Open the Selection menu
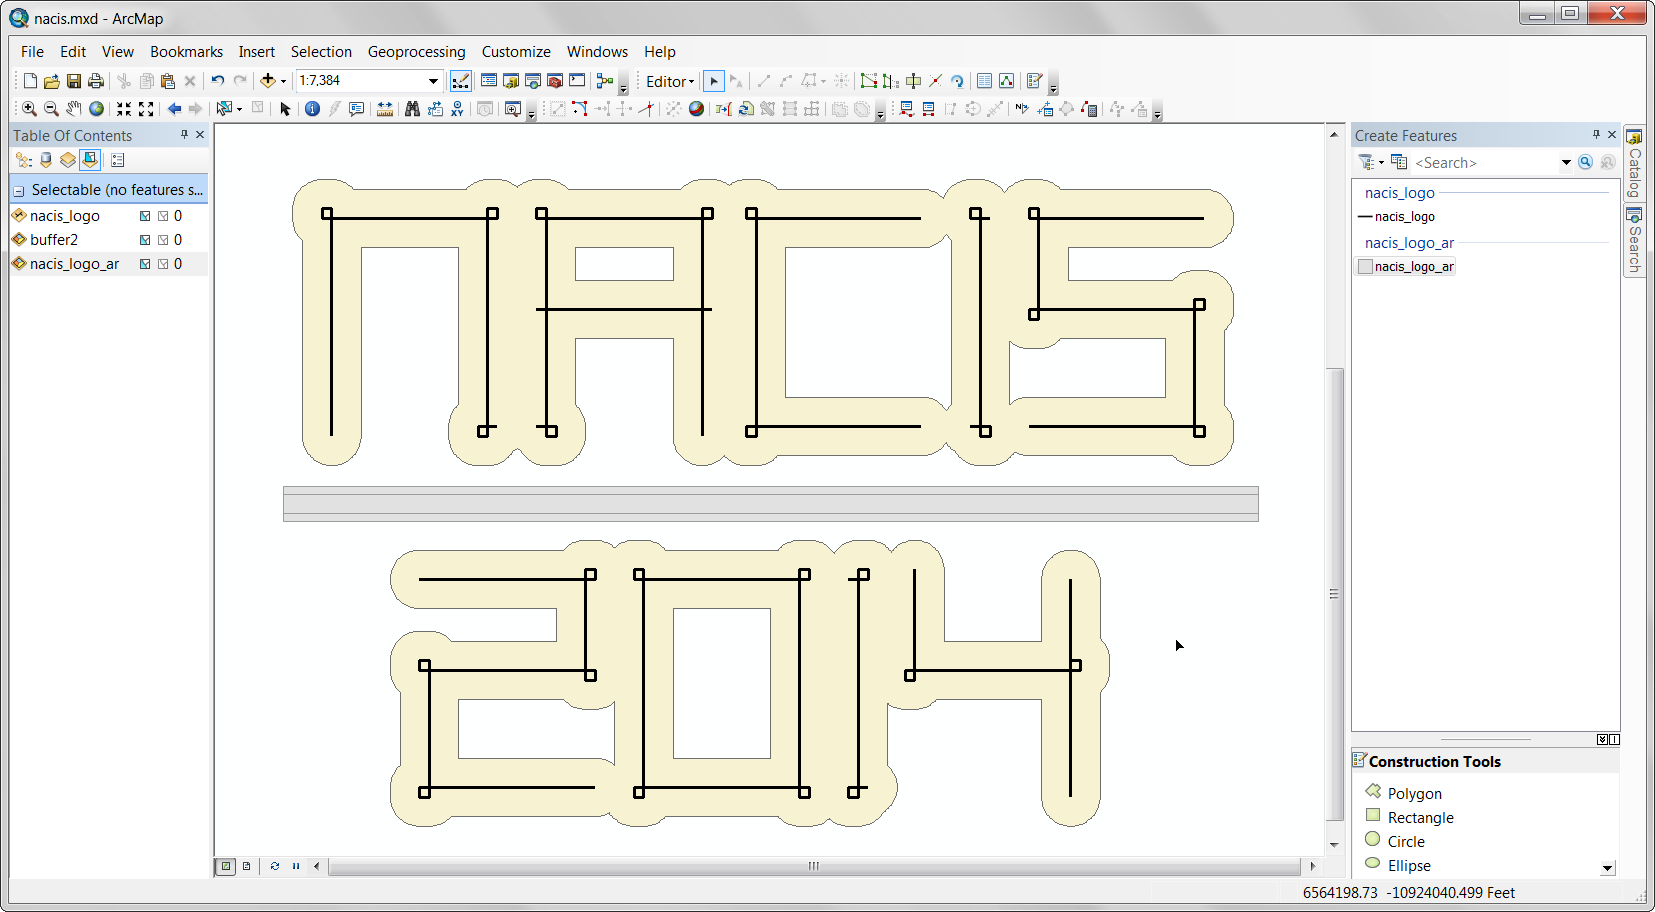 point(321,52)
